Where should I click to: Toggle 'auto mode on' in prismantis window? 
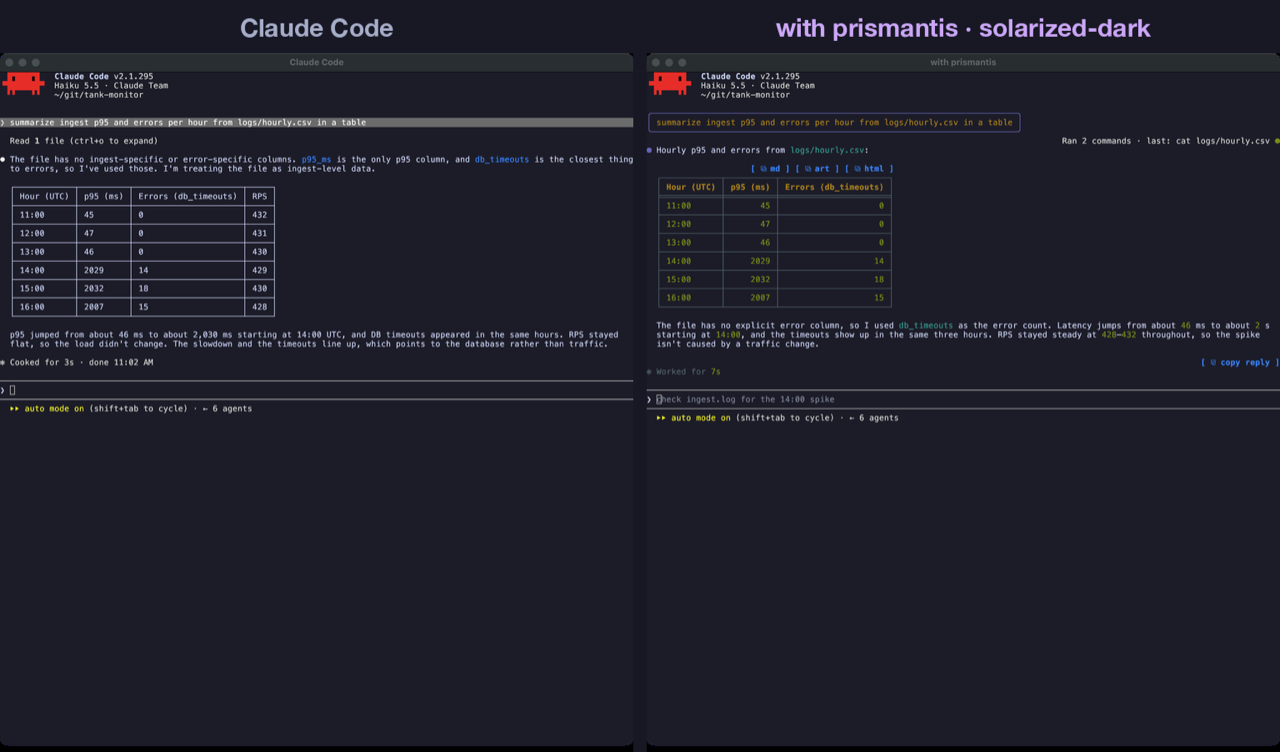pos(701,418)
